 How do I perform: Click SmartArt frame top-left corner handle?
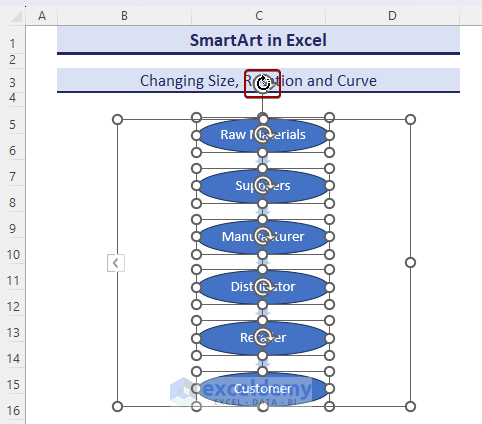[117, 119]
